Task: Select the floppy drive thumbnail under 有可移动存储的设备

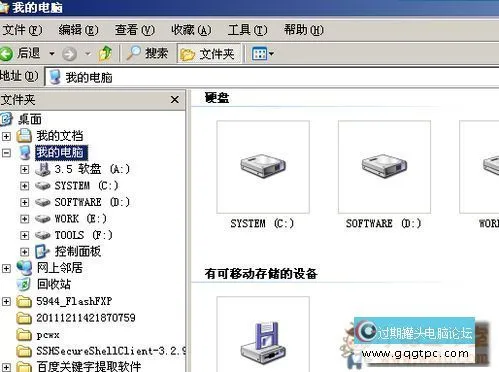Action: pos(263,334)
